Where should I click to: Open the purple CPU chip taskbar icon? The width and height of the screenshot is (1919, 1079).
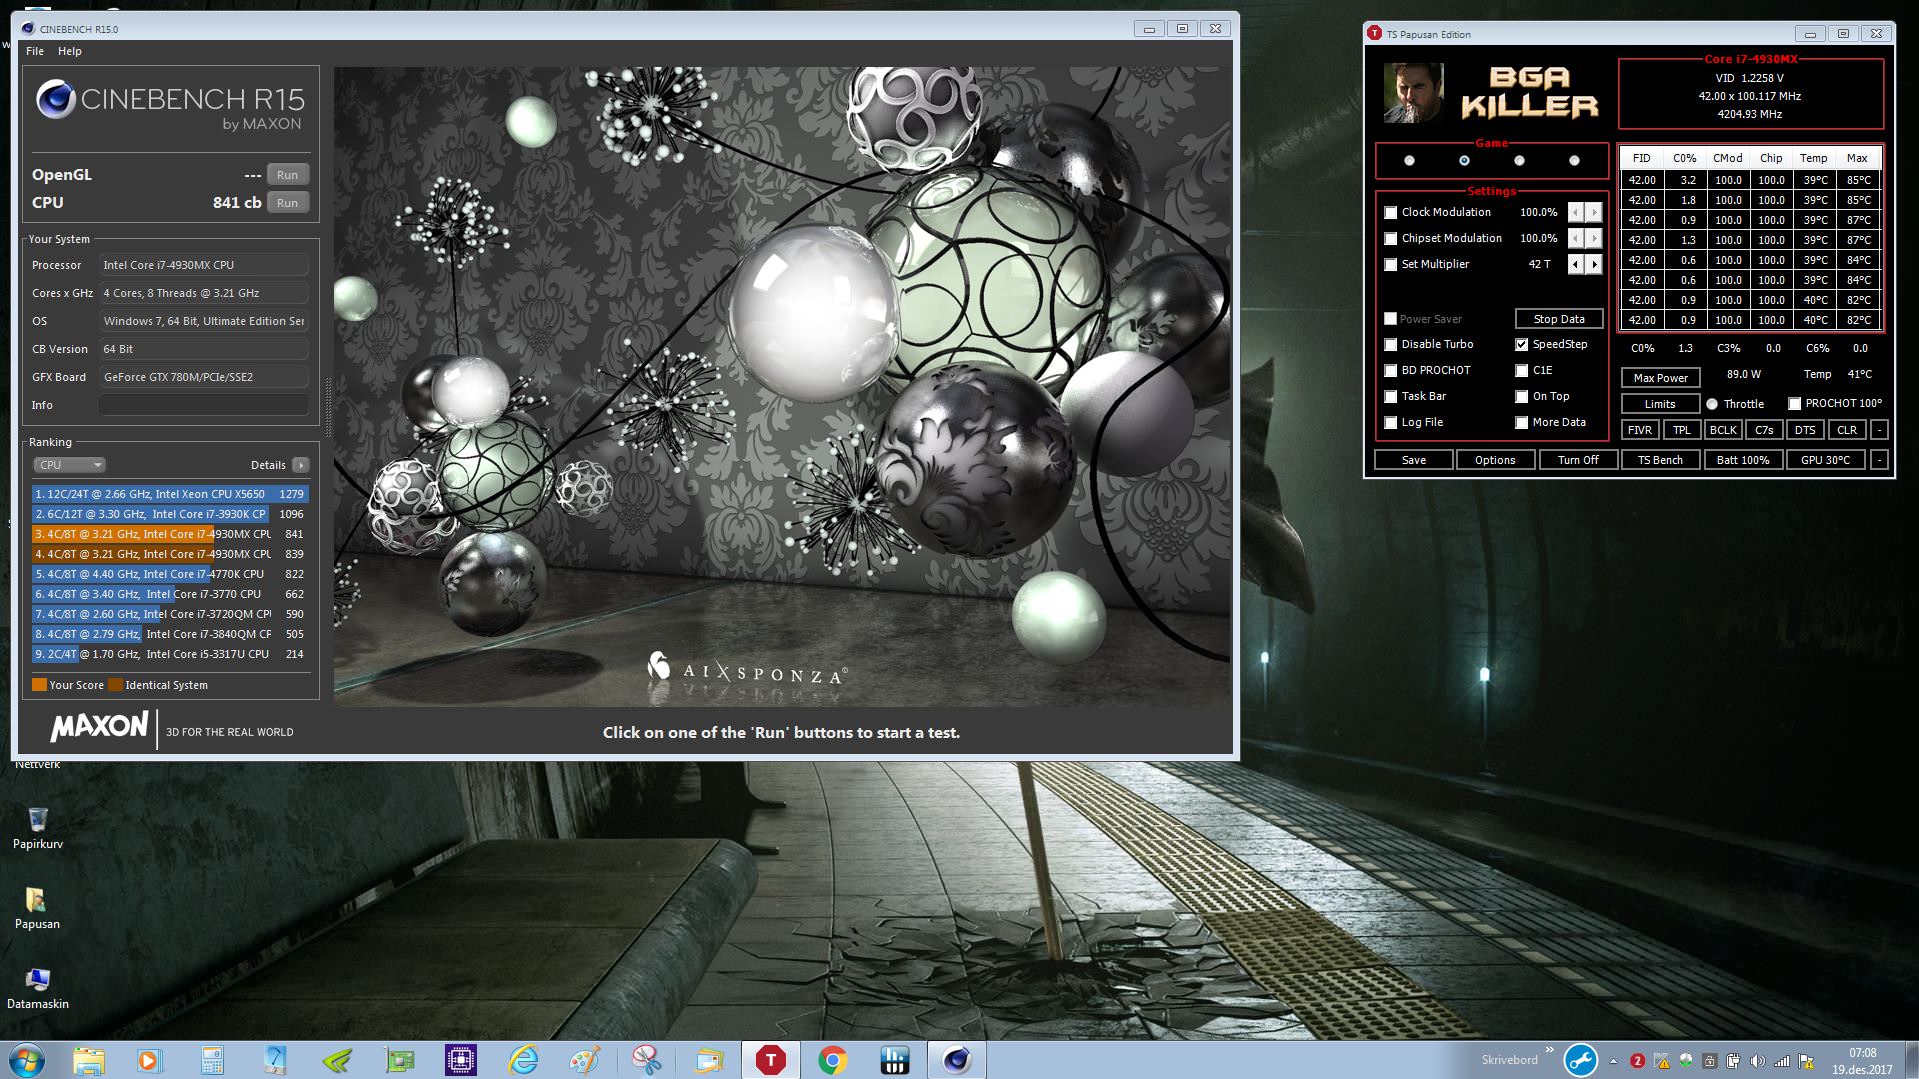coord(461,1060)
